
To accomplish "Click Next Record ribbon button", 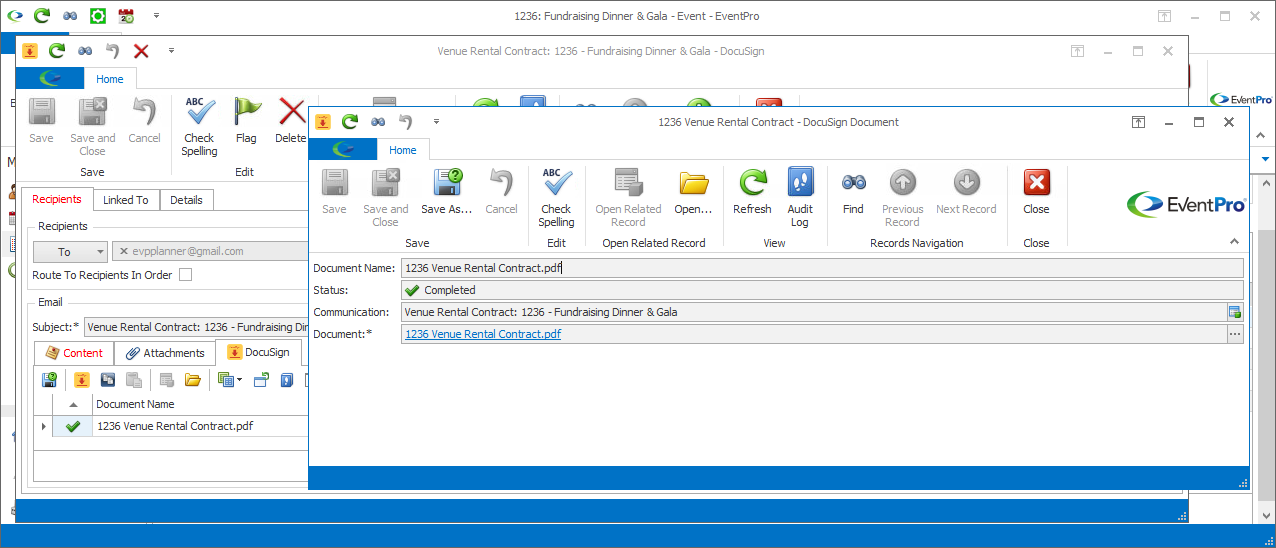I will point(966,192).
